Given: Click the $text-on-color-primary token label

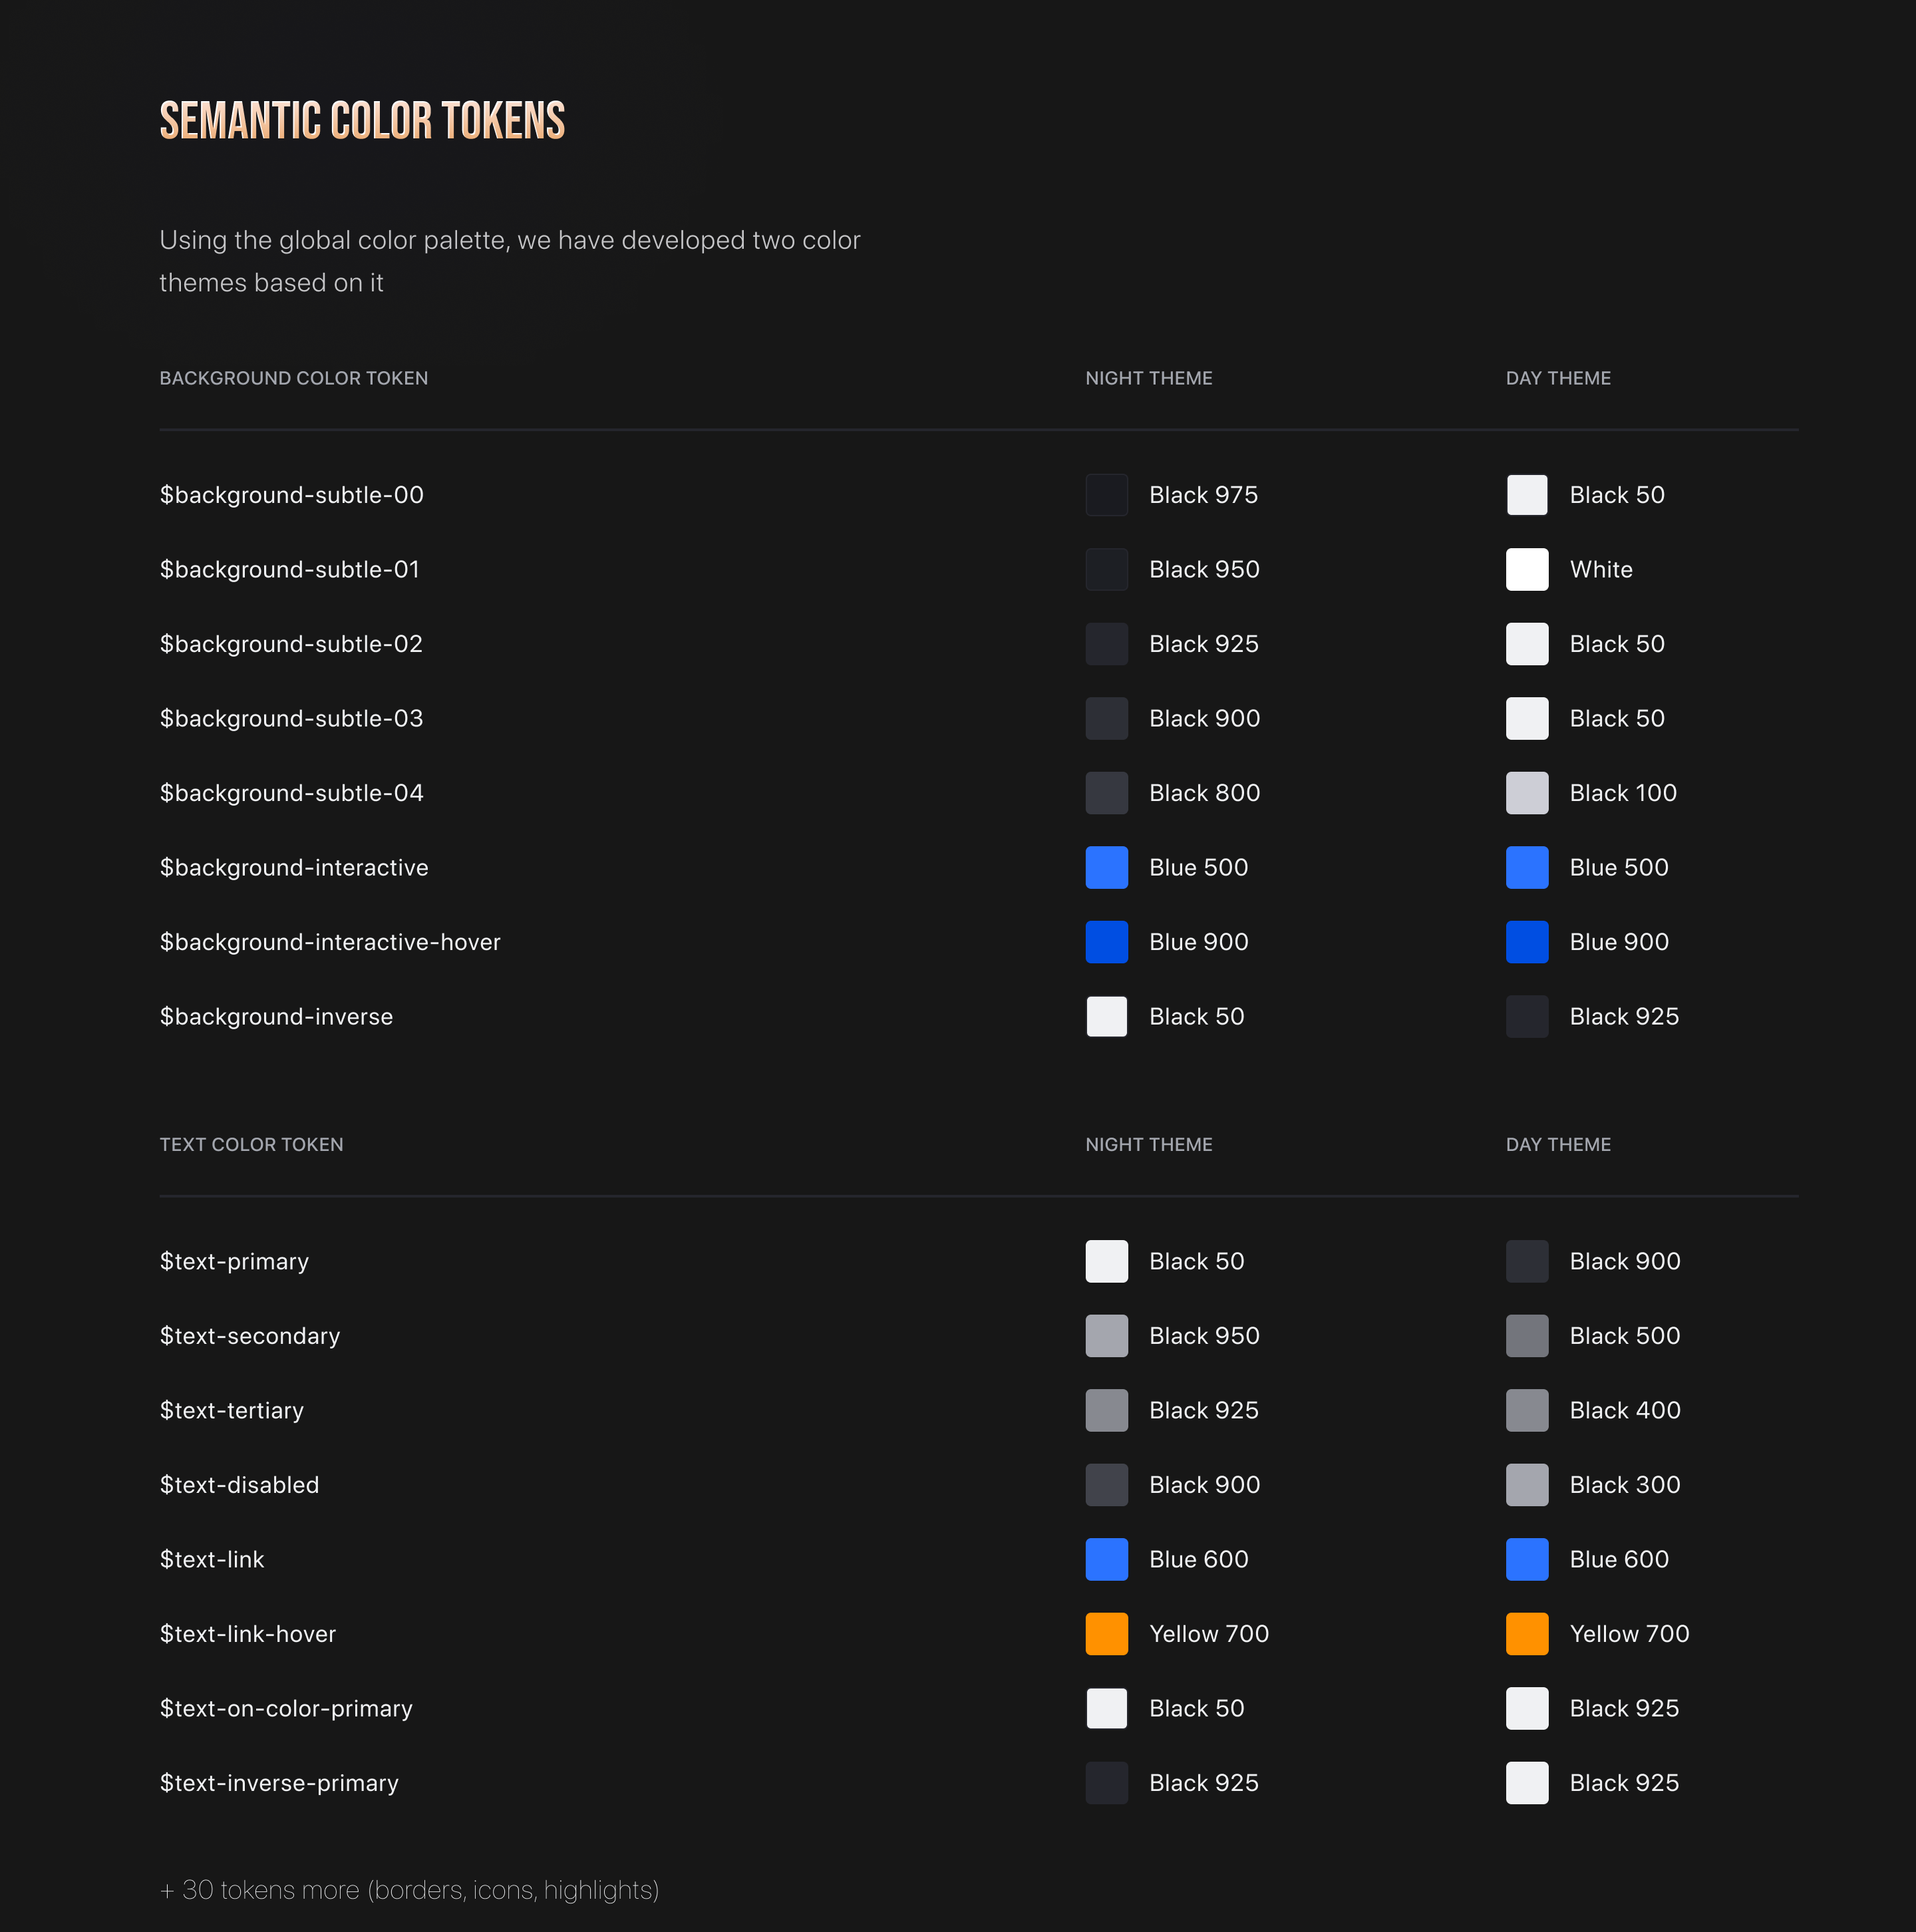Looking at the screenshot, I should point(286,1708).
